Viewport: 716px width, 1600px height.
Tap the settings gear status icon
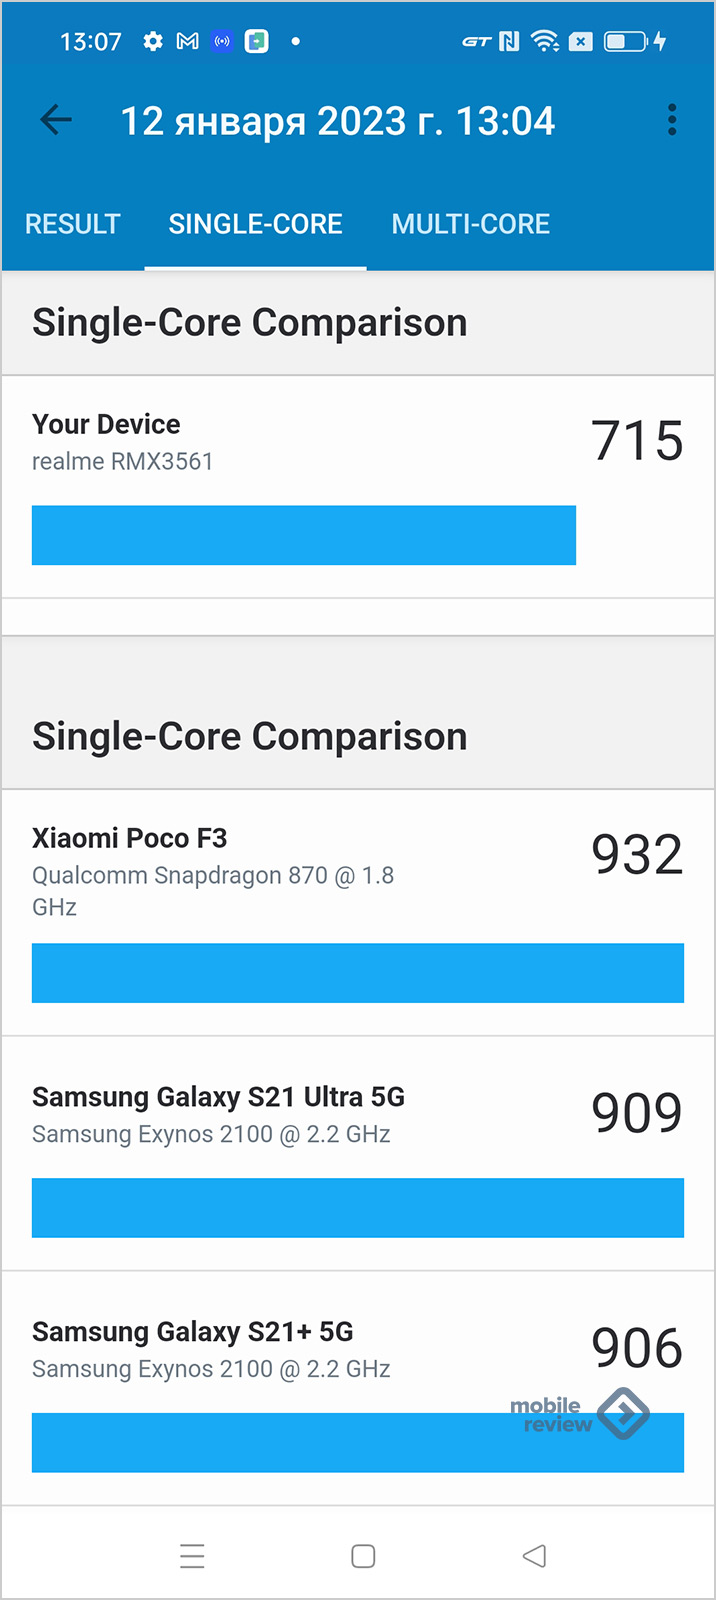(x=153, y=41)
